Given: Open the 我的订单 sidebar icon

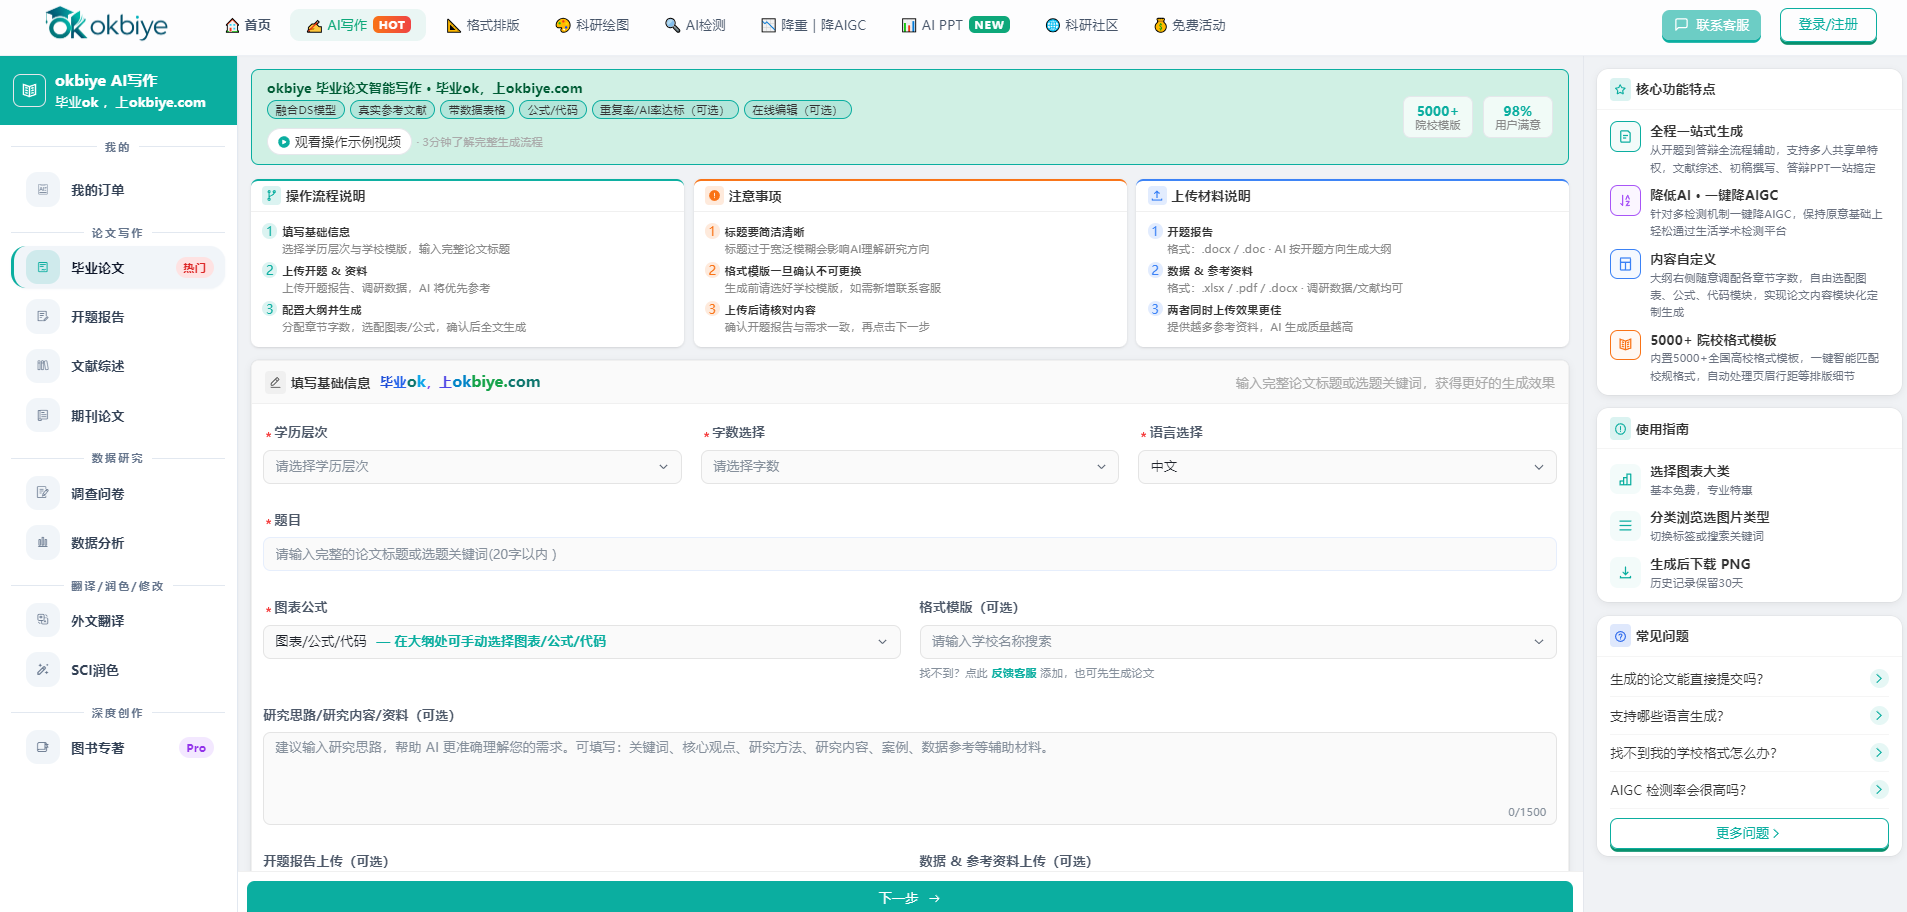Looking at the screenshot, I should [43, 190].
